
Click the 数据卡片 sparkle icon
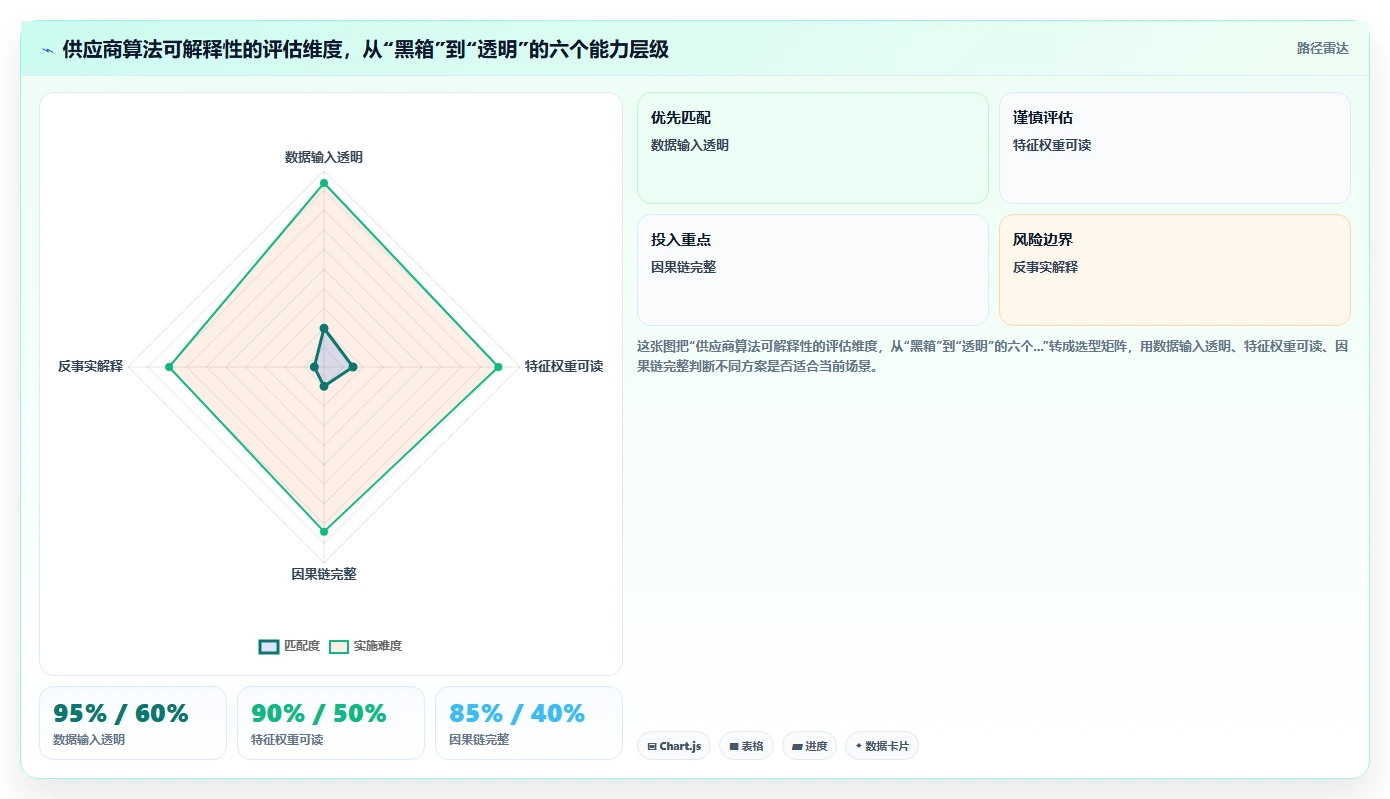(x=859, y=746)
